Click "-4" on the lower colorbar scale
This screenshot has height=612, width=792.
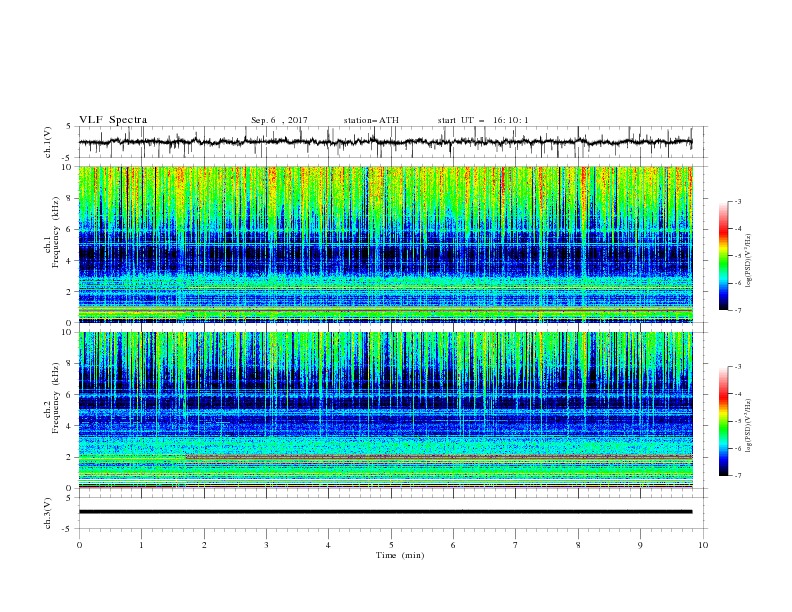coord(737,394)
